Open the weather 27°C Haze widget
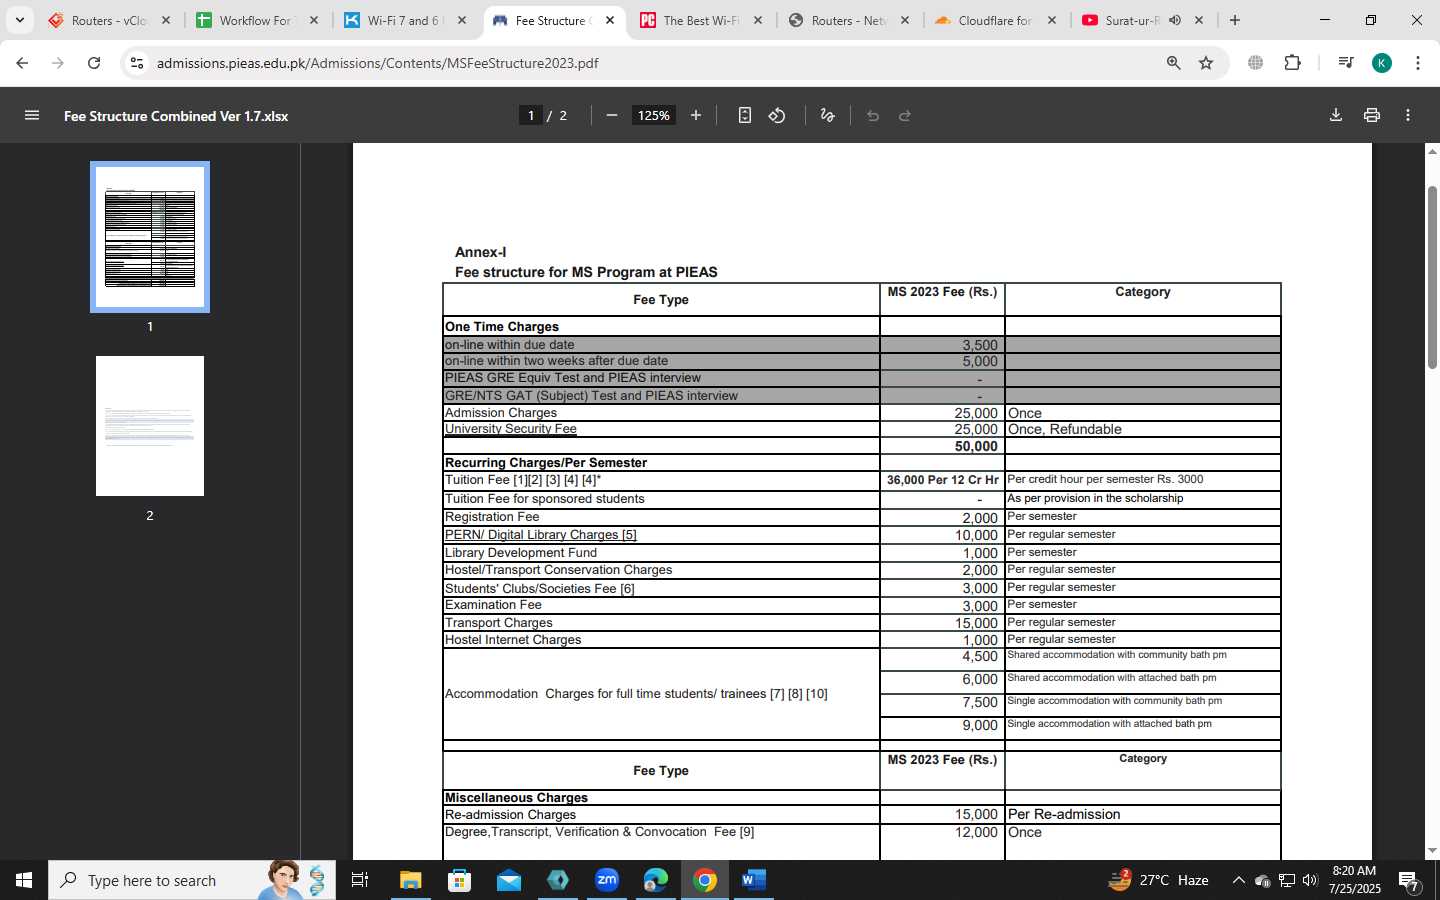 [1158, 880]
